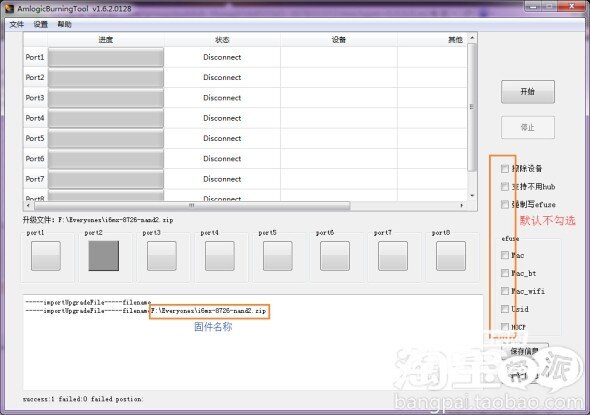
Task: Open the 帮助 menu
Action: (64, 24)
